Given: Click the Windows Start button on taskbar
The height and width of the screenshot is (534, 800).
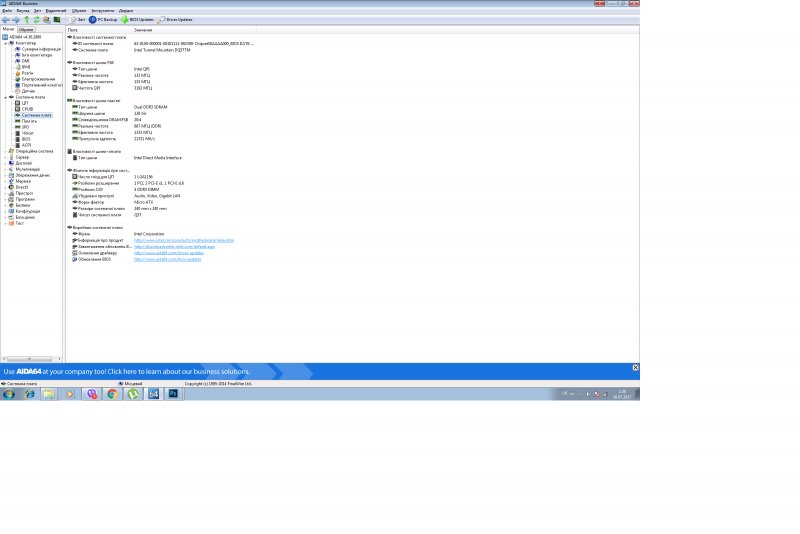Looking at the screenshot, I should coord(8,394).
